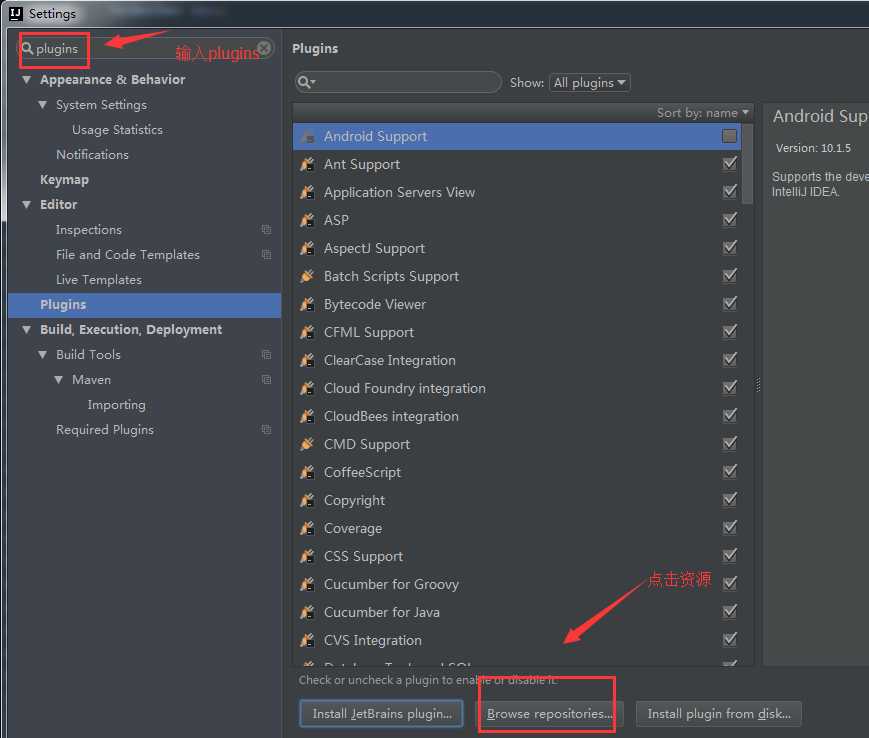Click the Android Support plugin icon
Image resolution: width=869 pixels, height=738 pixels.
click(x=307, y=136)
